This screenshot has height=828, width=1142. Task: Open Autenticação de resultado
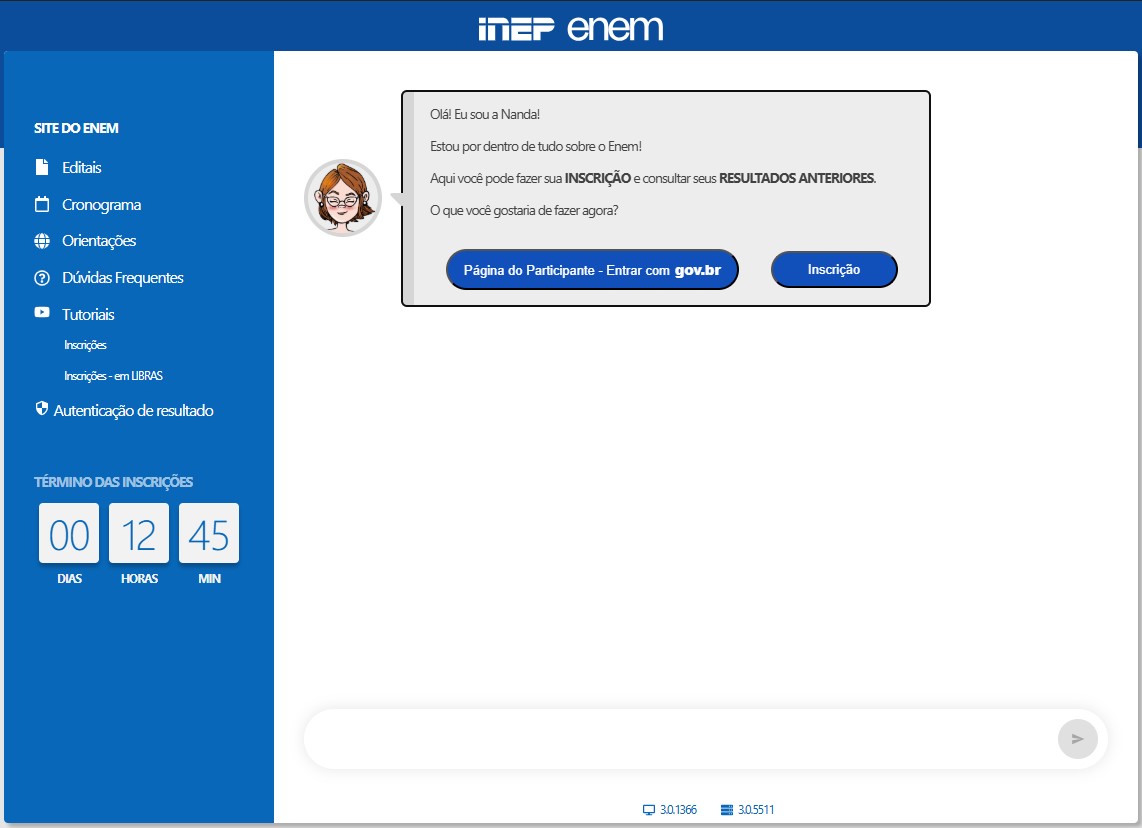coord(133,411)
